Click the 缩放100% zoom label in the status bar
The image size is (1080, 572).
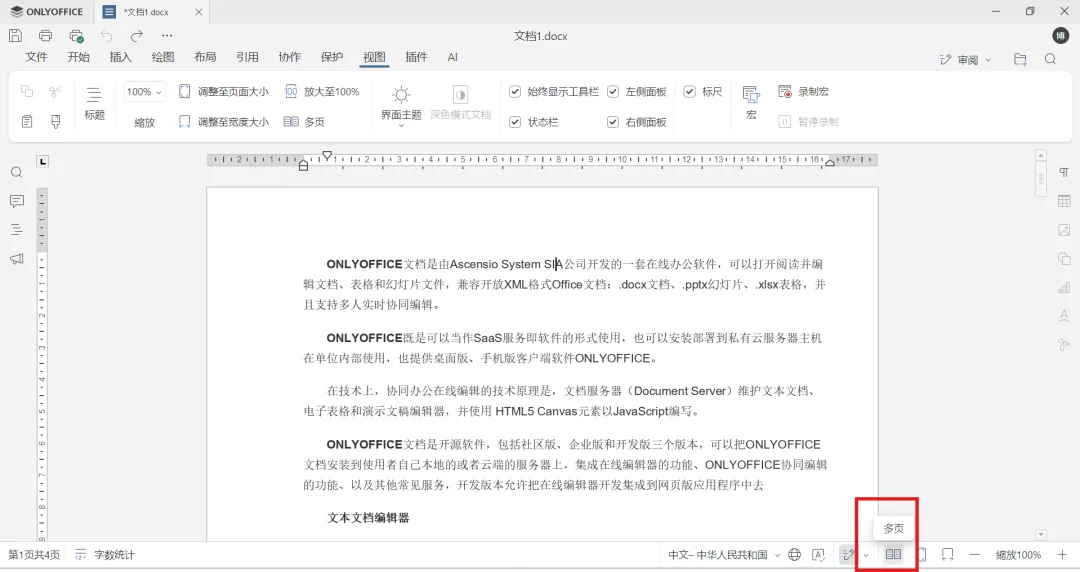(1018, 555)
